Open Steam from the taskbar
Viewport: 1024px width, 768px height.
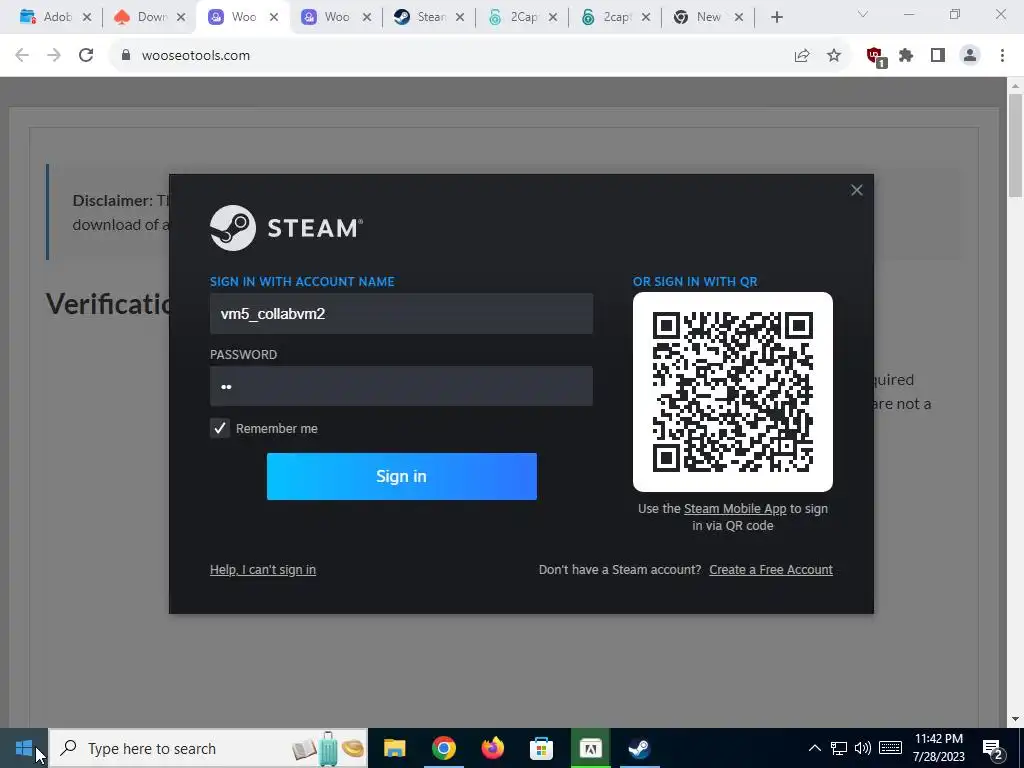click(x=639, y=748)
